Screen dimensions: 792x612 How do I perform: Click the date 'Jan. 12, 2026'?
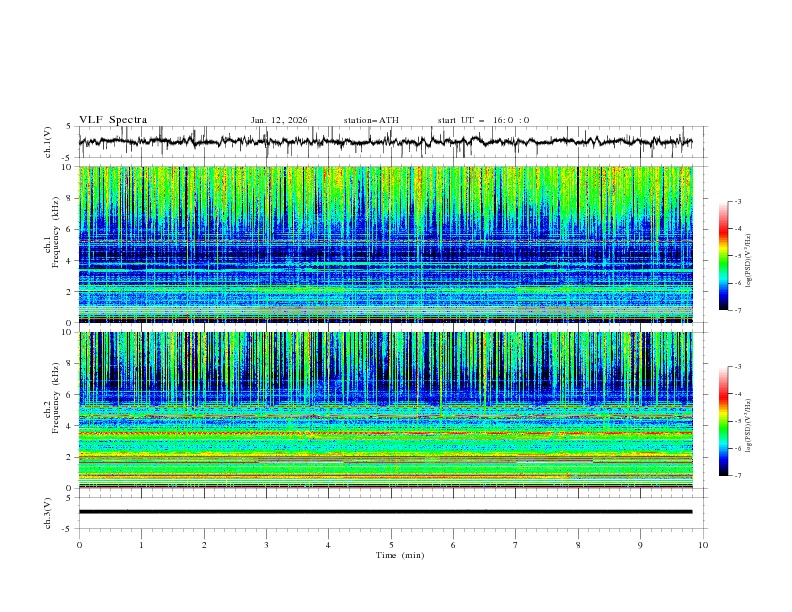click(x=279, y=120)
